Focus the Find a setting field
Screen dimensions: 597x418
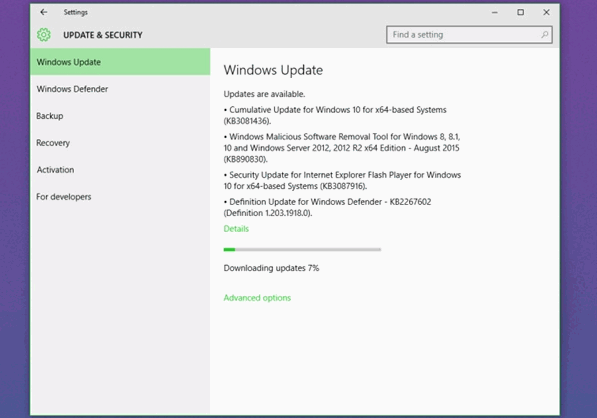click(x=469, y=35)
